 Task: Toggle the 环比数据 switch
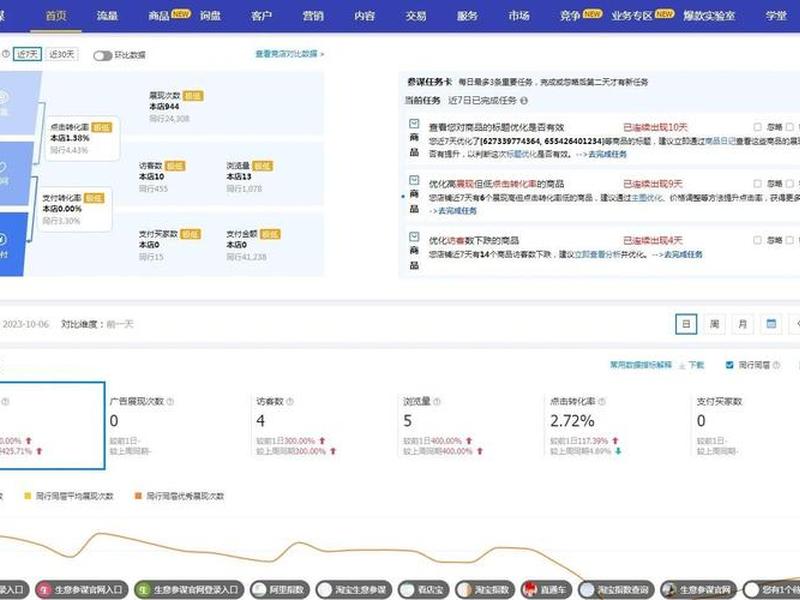(103, 55)
